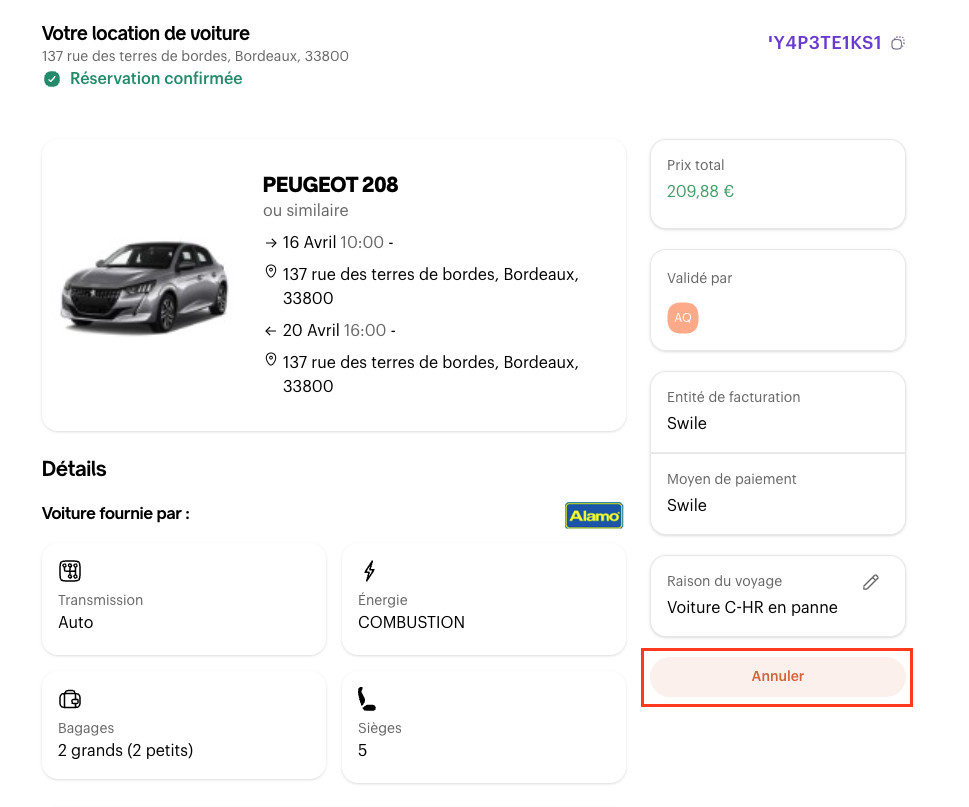Click the Alamo provider logo
The image size is (969, 807).
tap(593, 515)
